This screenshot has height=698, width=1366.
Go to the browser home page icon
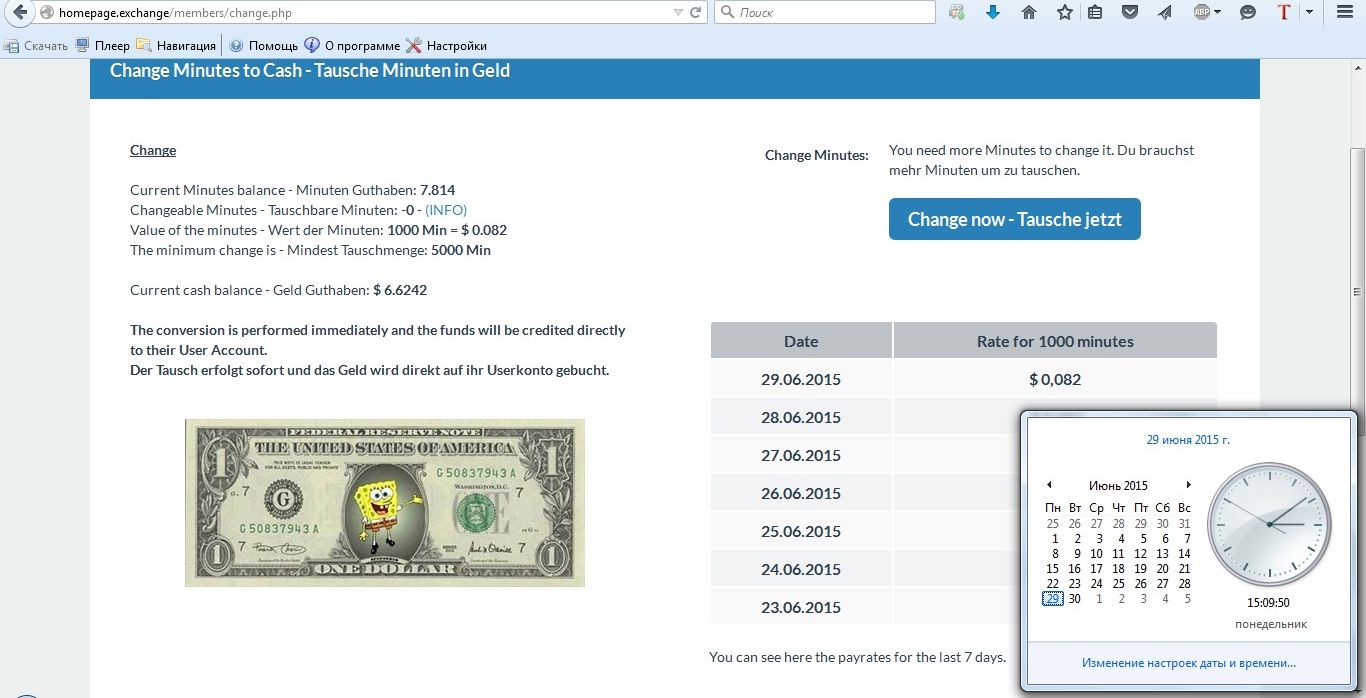click(1028, 13)
